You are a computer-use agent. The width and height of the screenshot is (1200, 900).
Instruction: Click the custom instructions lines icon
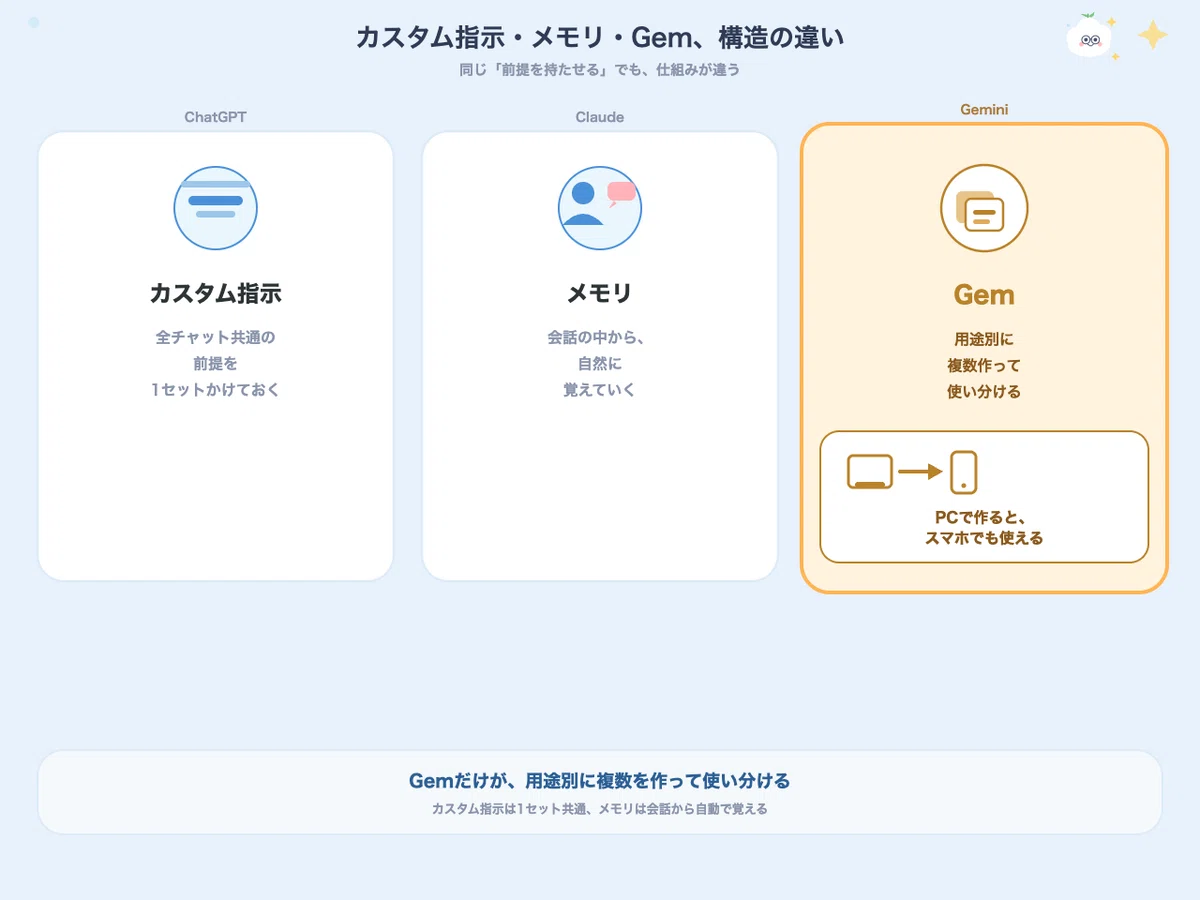point(215,208)
